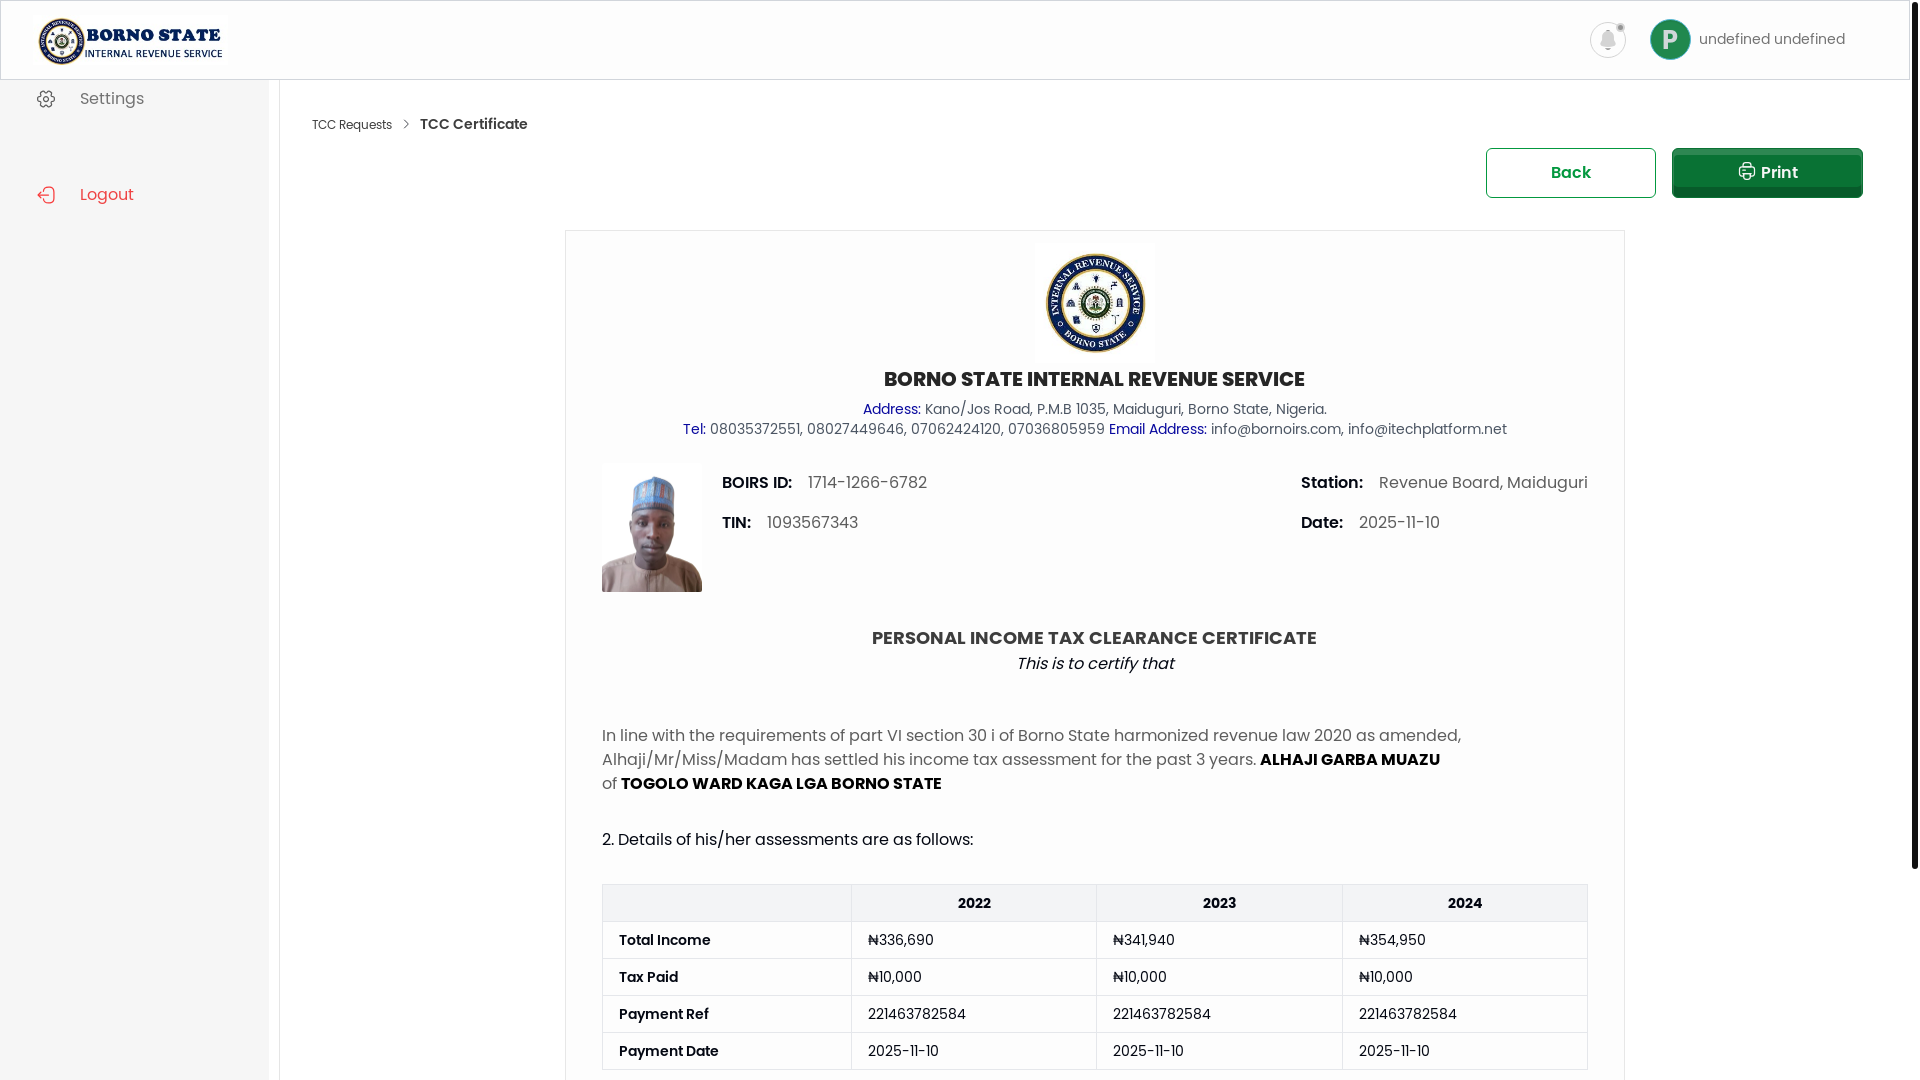Go to TCC Requests breadcrumb
1920x1080 pixels.
352,125
